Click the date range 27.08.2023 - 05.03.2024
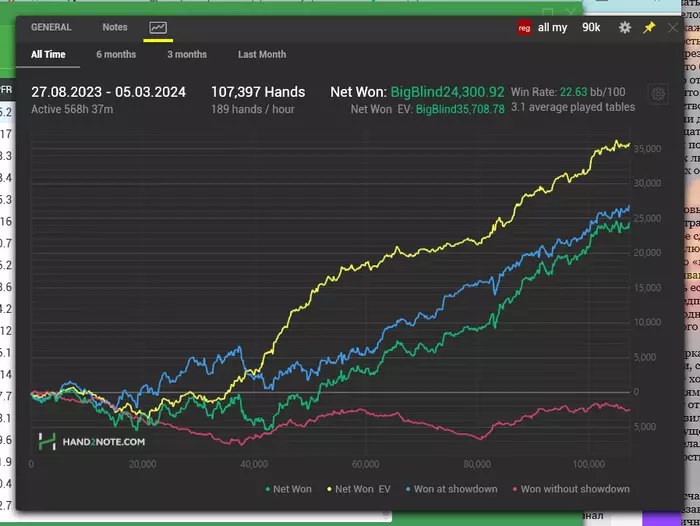Viewport: 700px width, 526px height. tap(108, 92)
